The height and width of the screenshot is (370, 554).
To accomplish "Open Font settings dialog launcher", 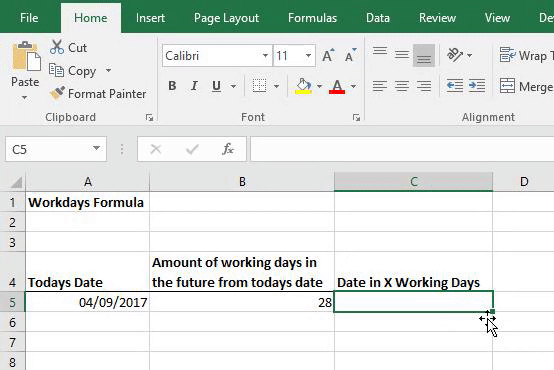I will [356, 118].
